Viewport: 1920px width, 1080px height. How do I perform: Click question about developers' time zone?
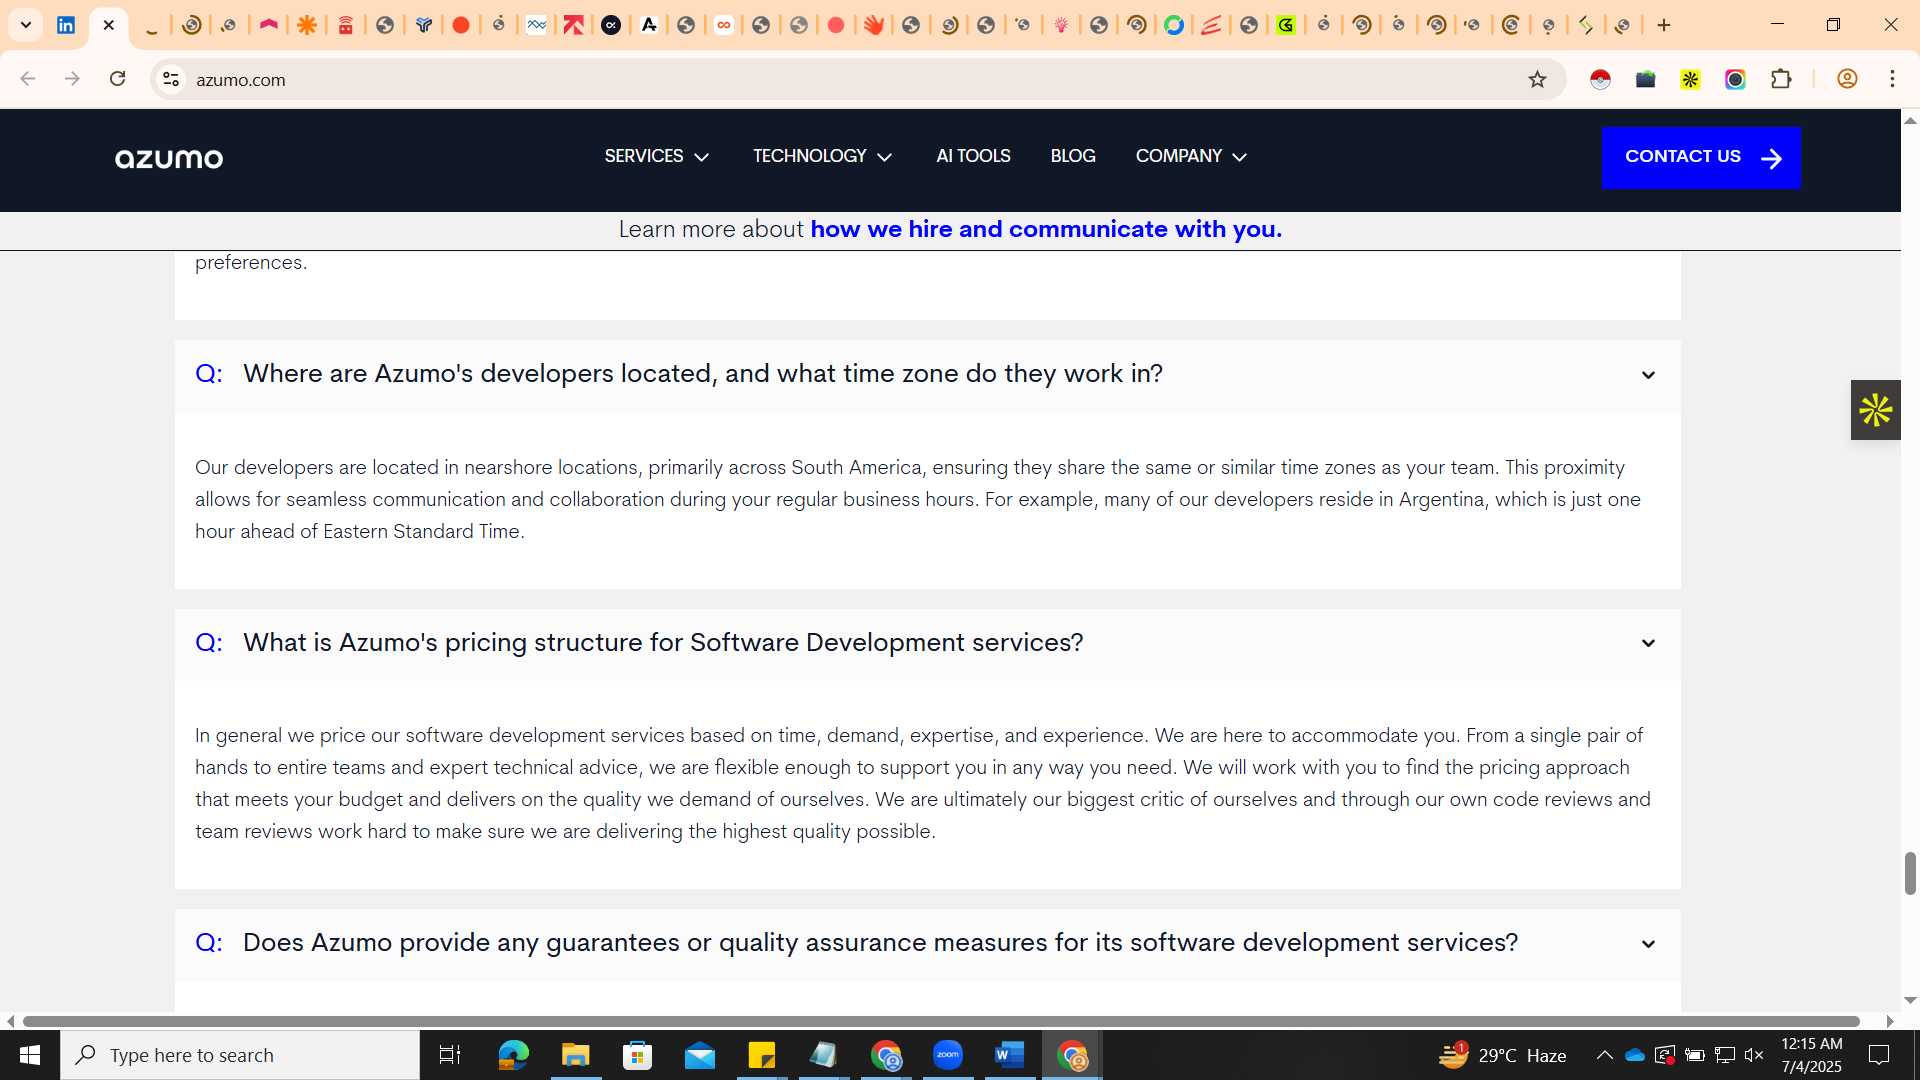(703, 373)
